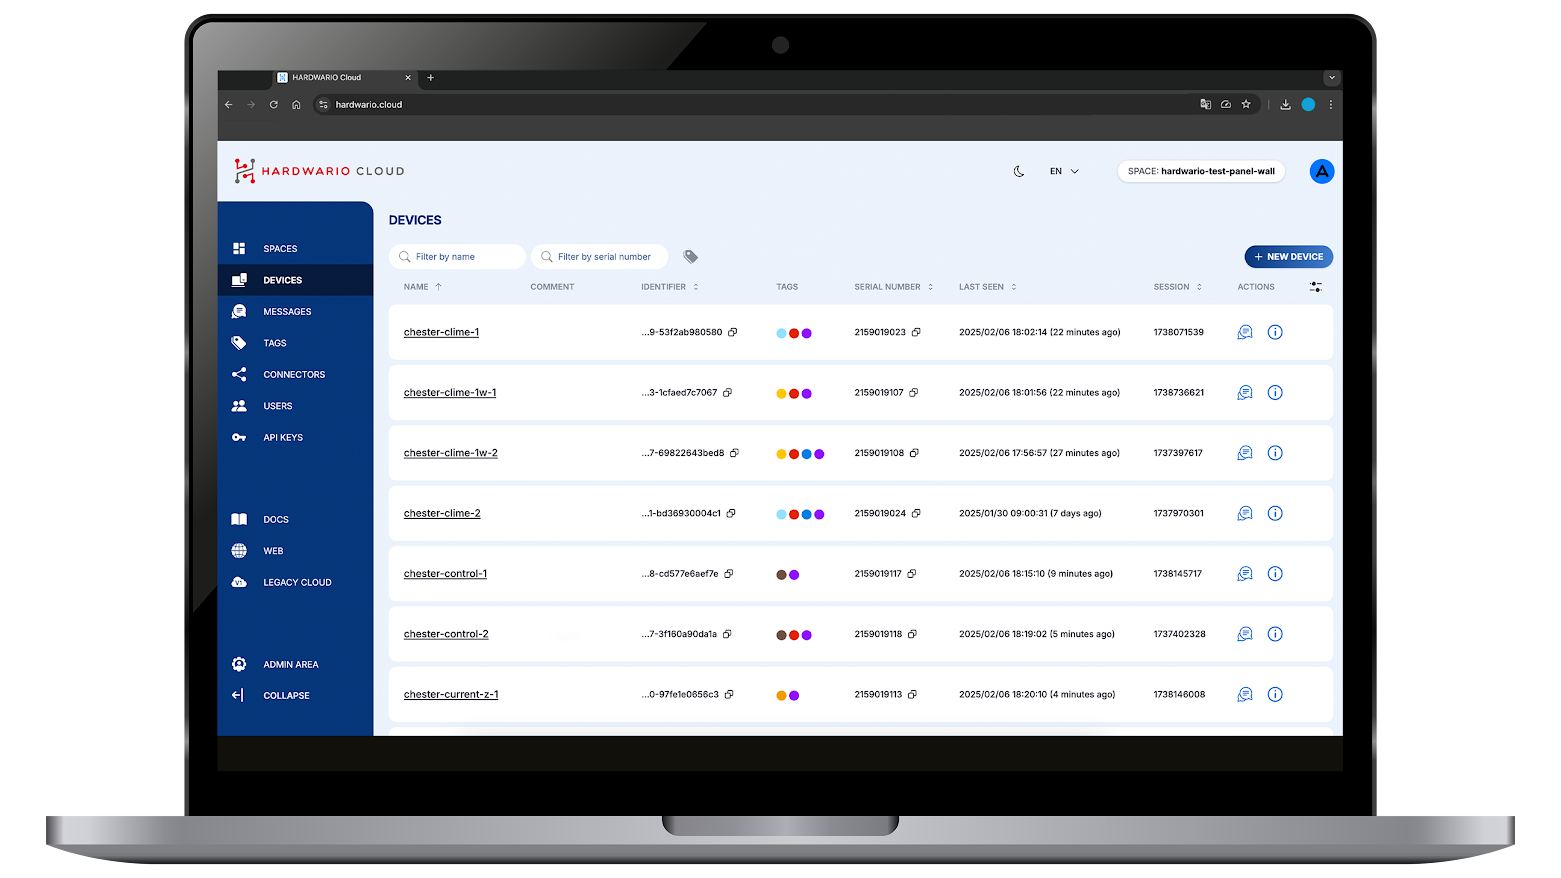Viewport: 1561px width, 878px height.
Task: Open Connectors in the sidebar
Action: click(x=295, y=374)
